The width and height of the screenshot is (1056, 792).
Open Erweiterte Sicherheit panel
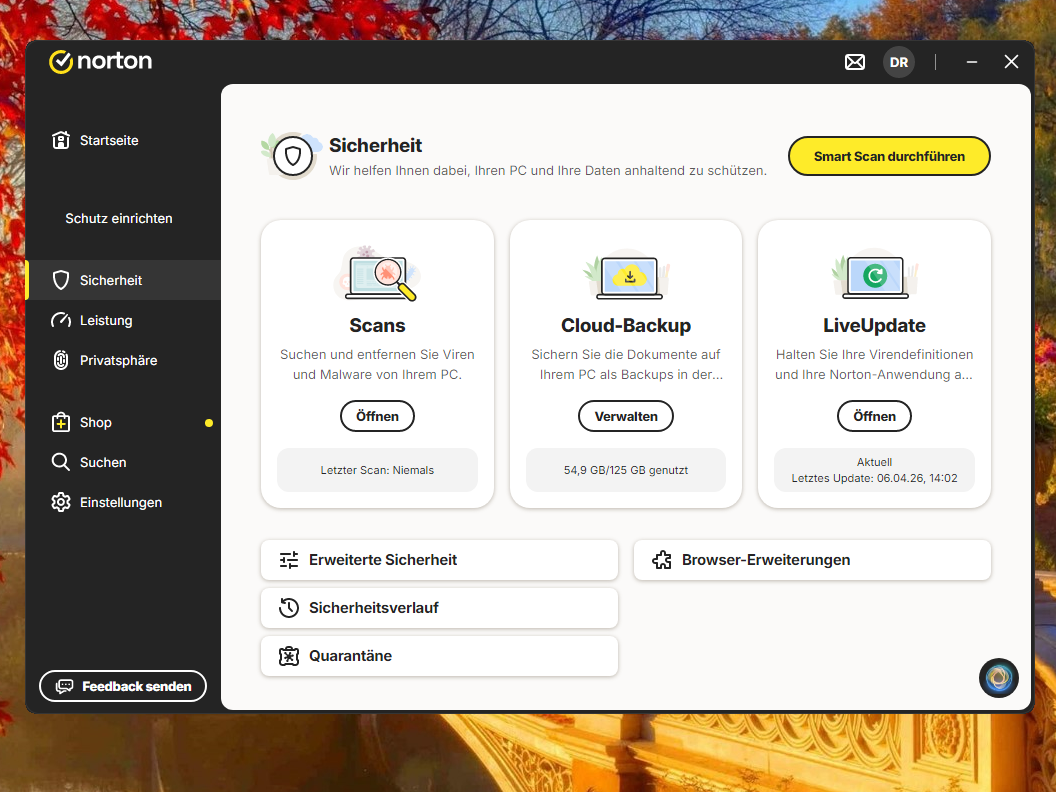coord(439,560)
